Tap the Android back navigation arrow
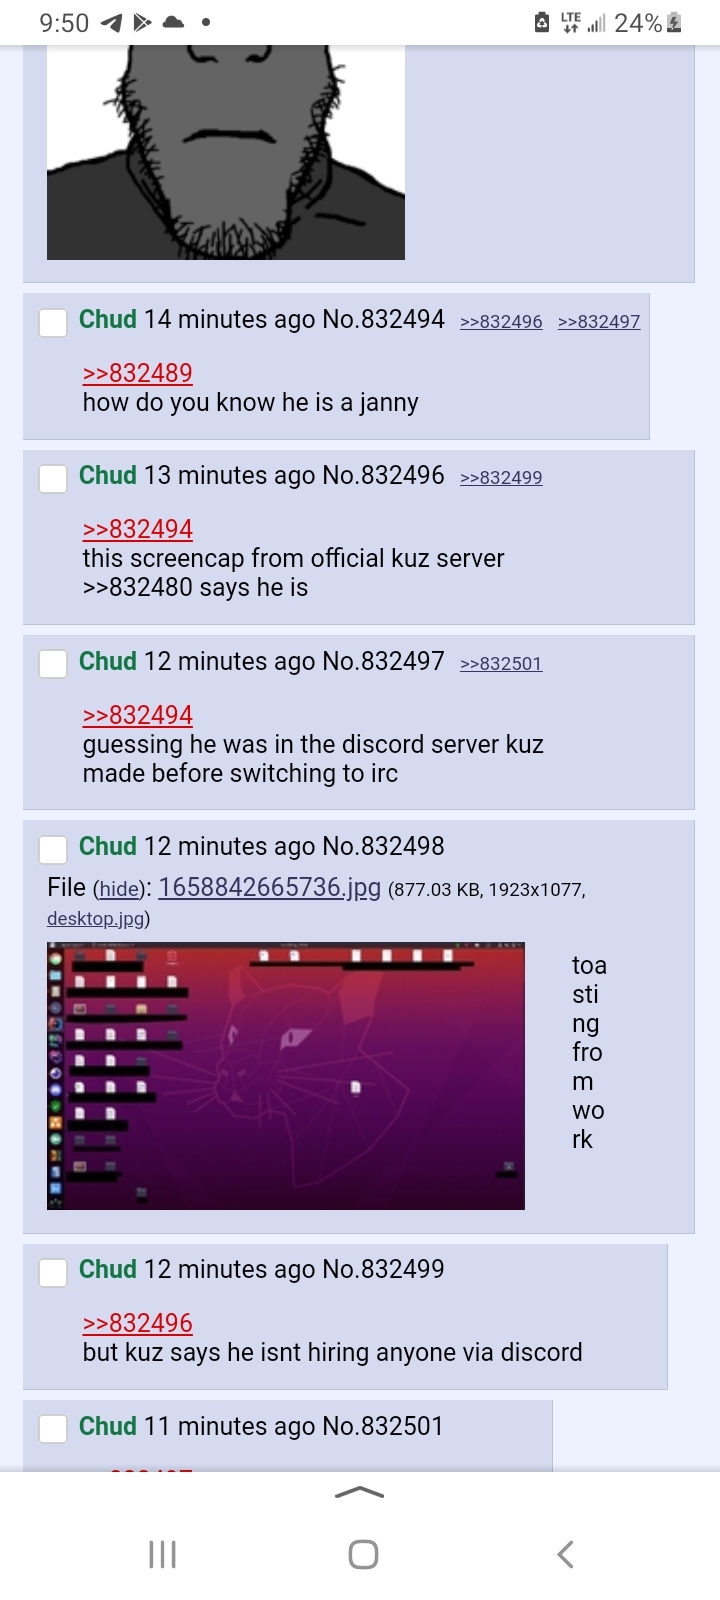The height and width of the screenshot is (1600, 720). click(565, 1554)
